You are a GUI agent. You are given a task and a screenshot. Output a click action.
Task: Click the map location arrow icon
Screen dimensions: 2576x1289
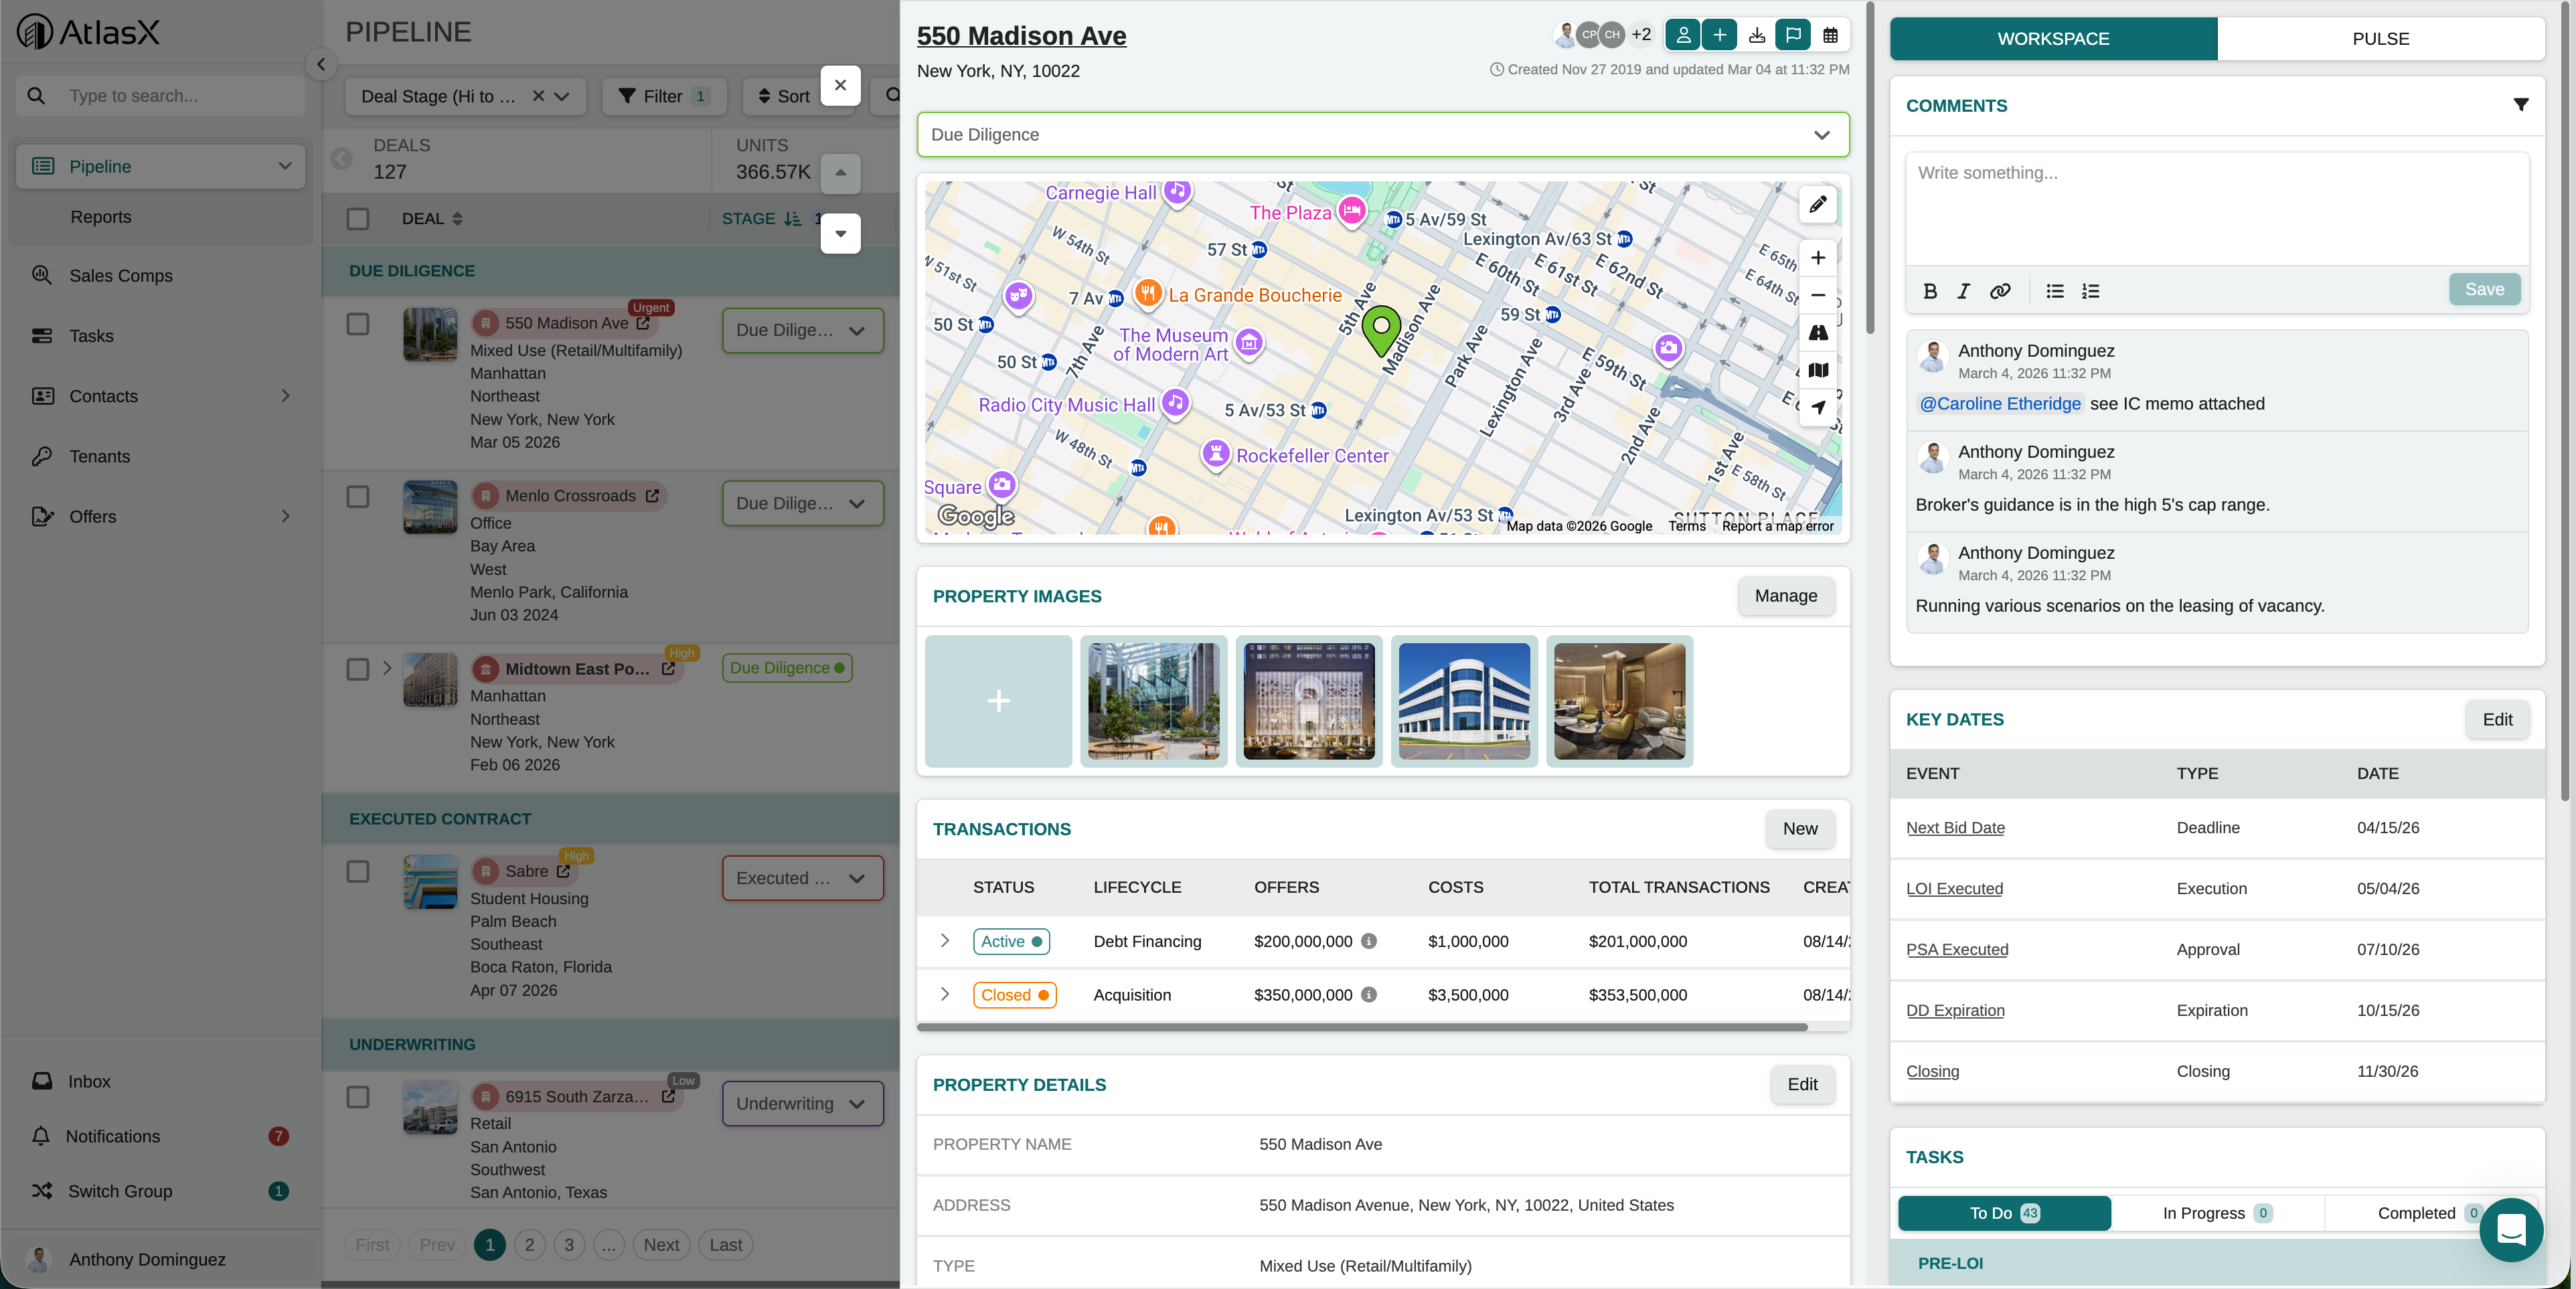pyautogui.click(x=1817, y=407)
